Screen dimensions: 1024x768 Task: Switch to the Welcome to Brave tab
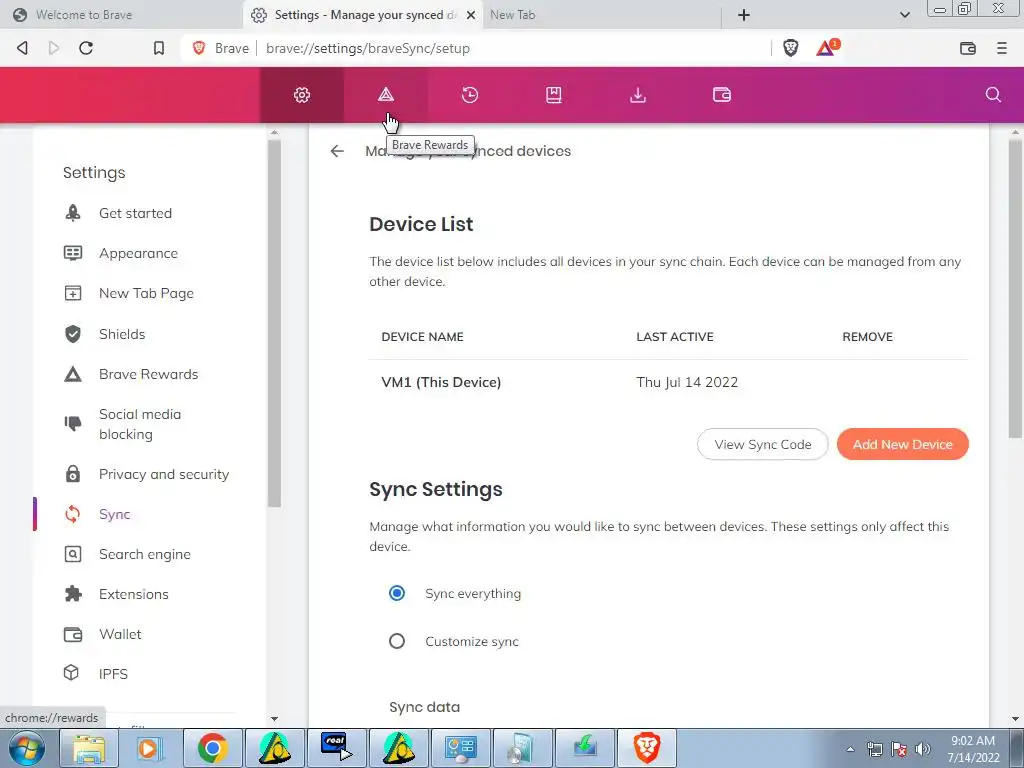(x=121, y=15)
